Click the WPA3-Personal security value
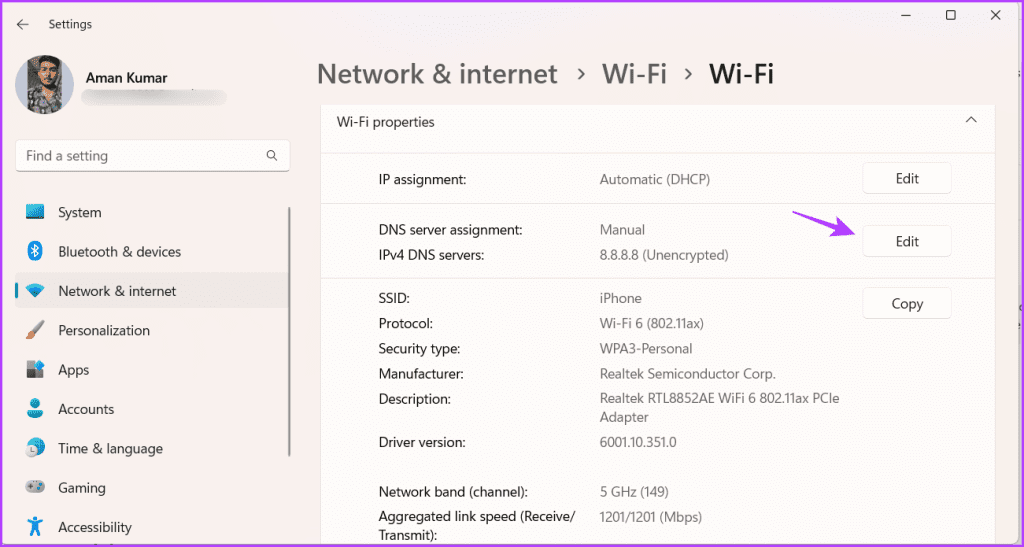Viewport: 1024px width, 547px height. tap(645, 349)
